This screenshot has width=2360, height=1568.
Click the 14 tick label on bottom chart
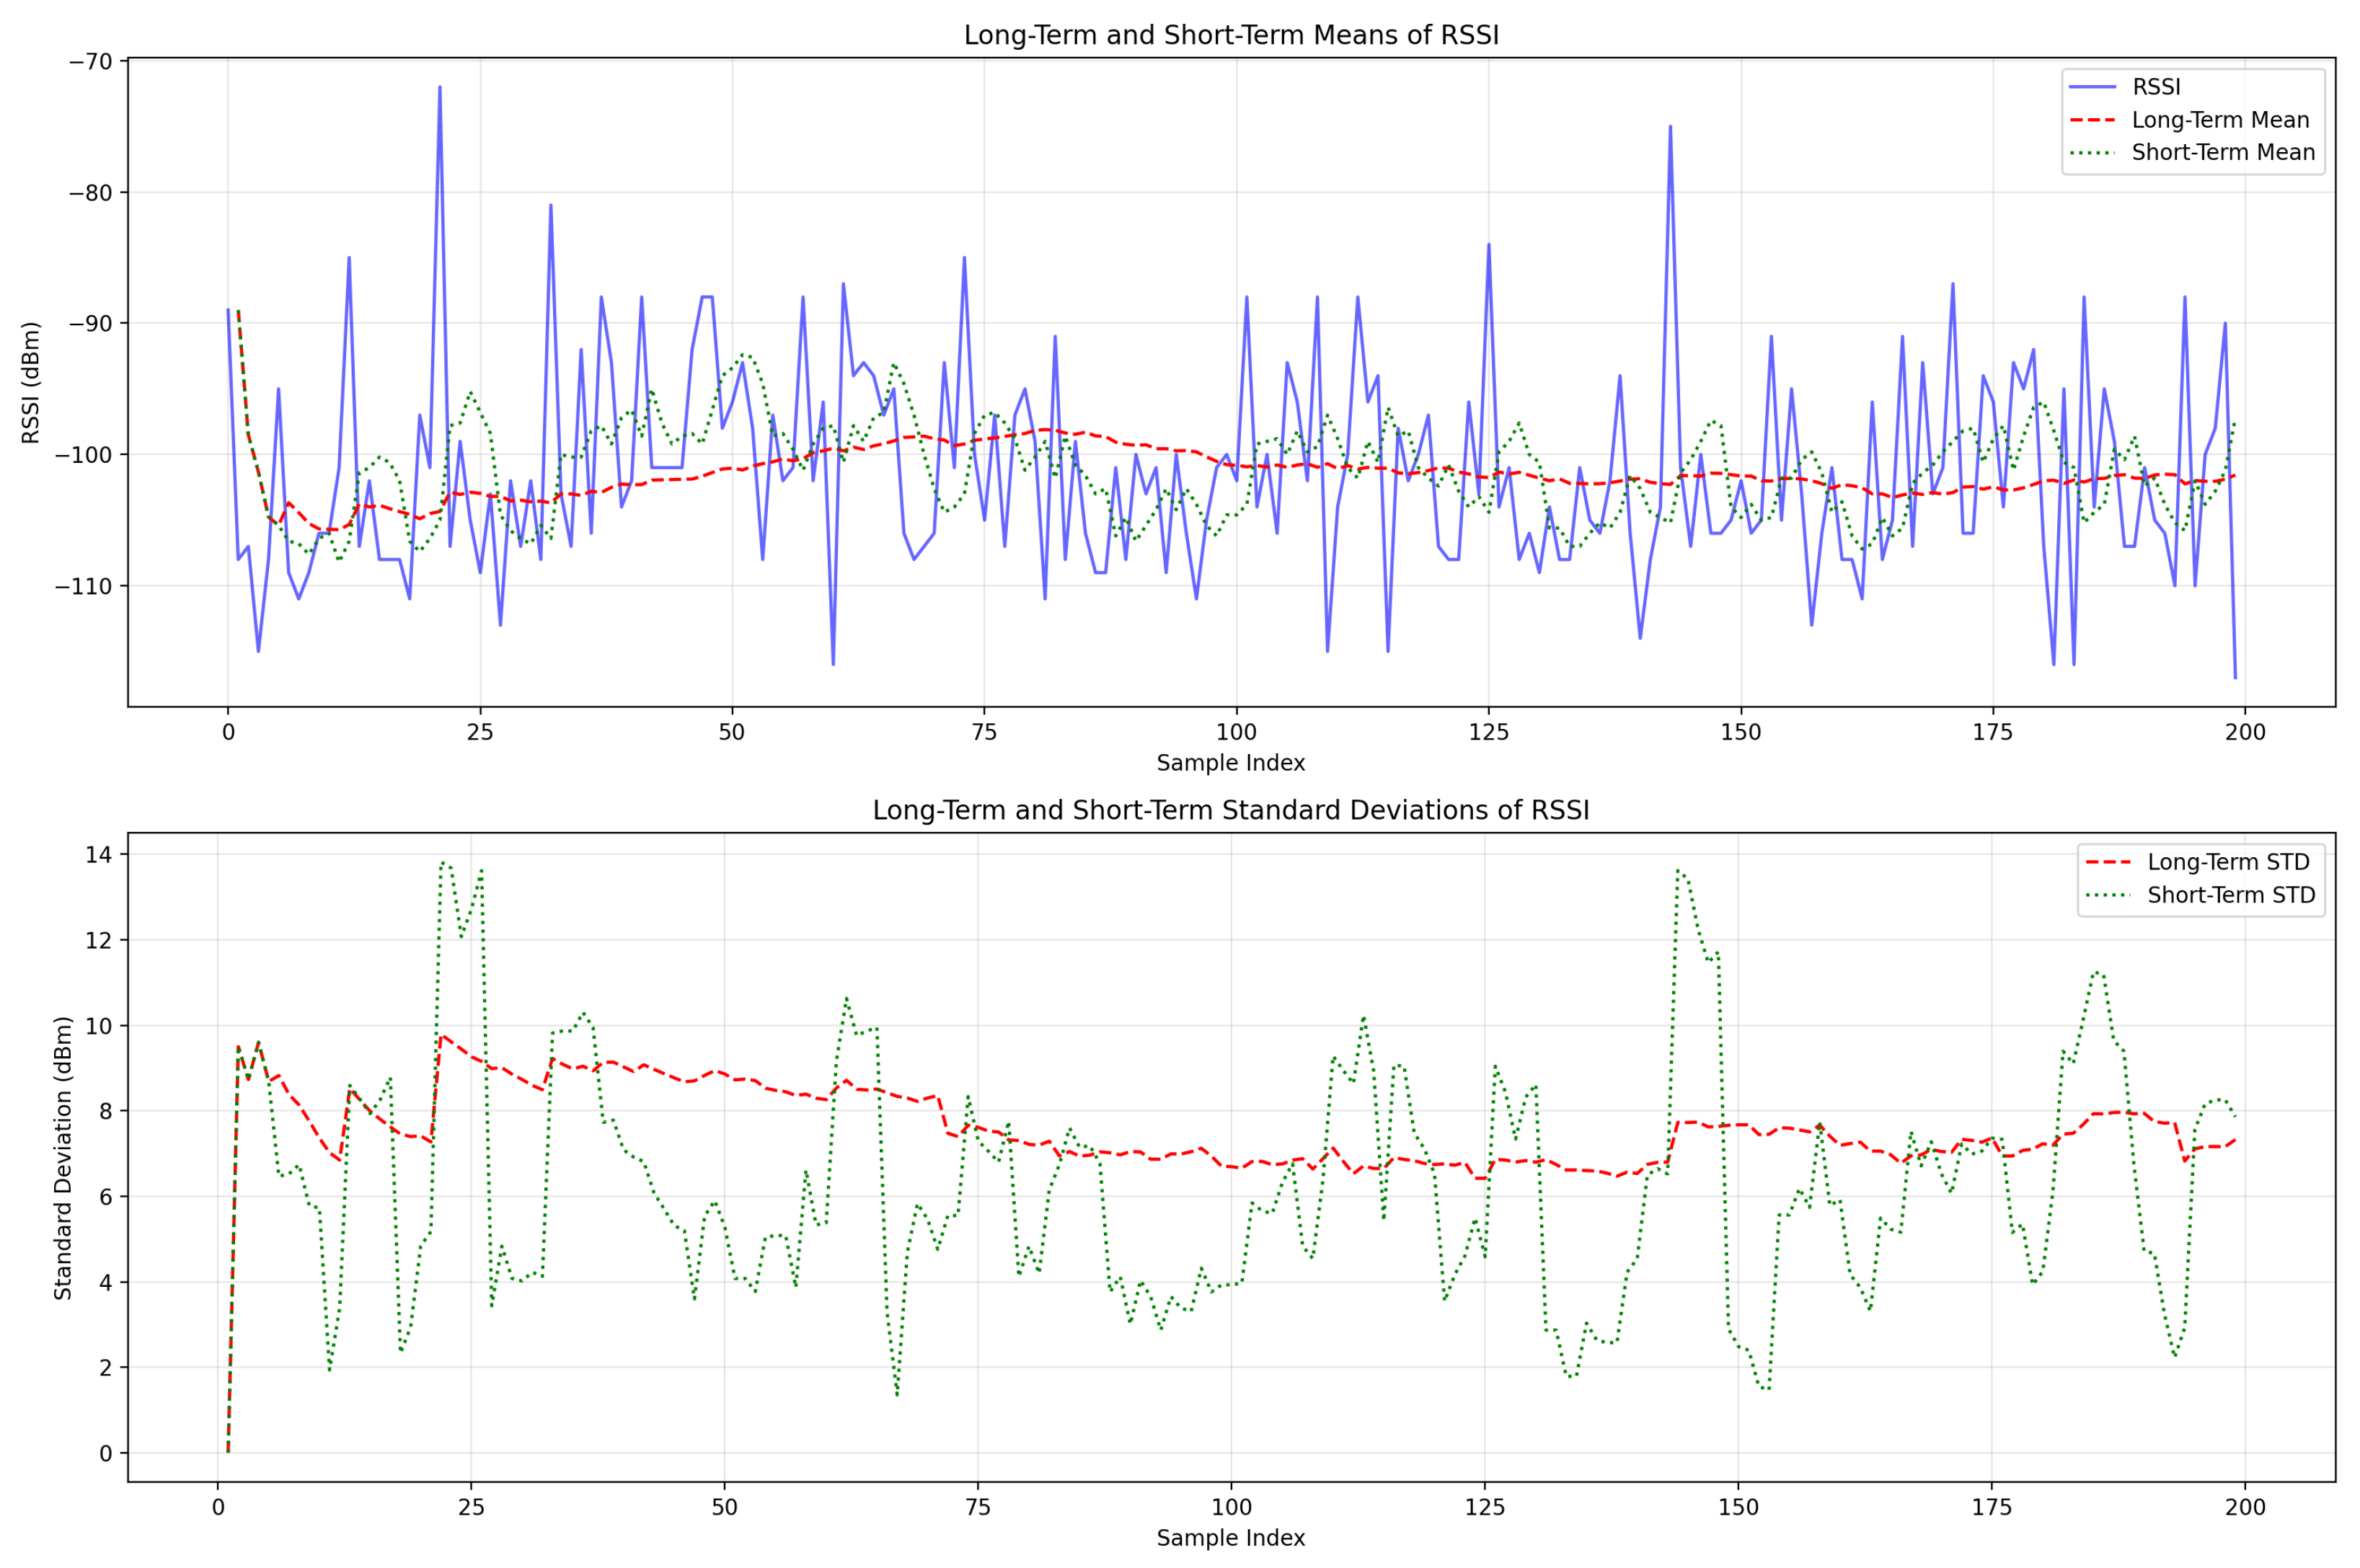click(x=99, y=854)
